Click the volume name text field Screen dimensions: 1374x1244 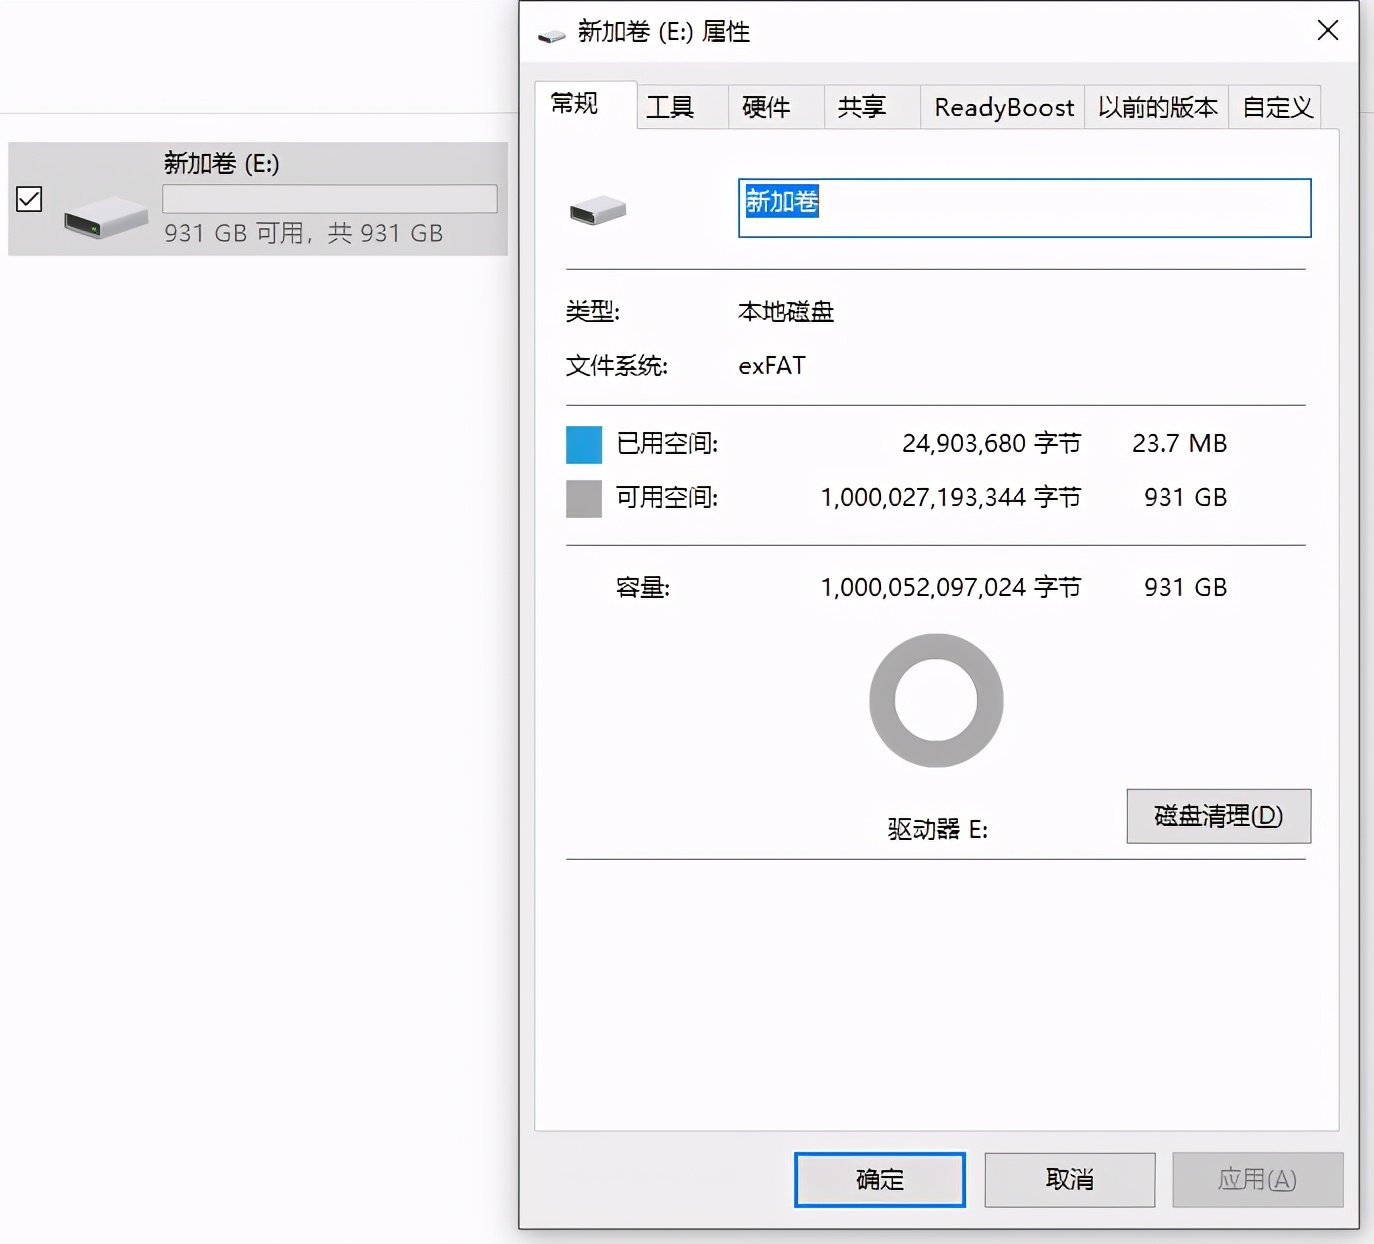pos(1024,207)
